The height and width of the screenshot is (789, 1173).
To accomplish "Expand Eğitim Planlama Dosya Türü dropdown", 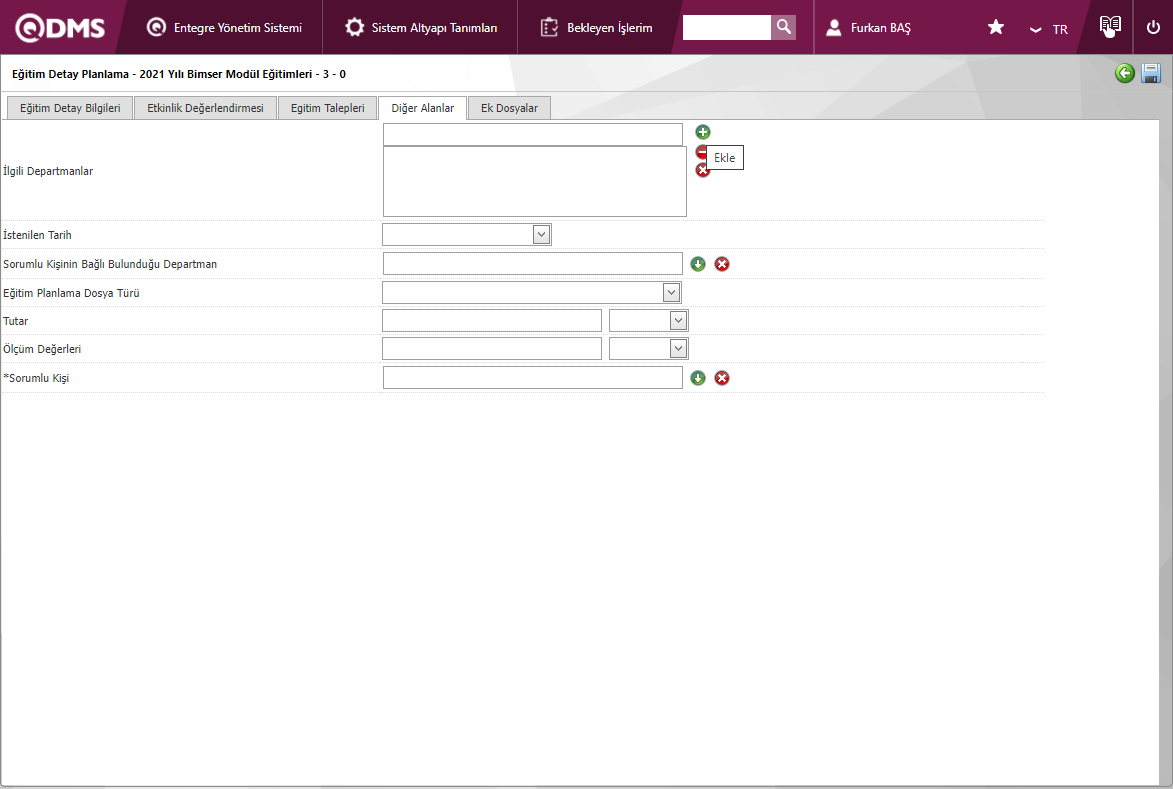I will [671, 292].
